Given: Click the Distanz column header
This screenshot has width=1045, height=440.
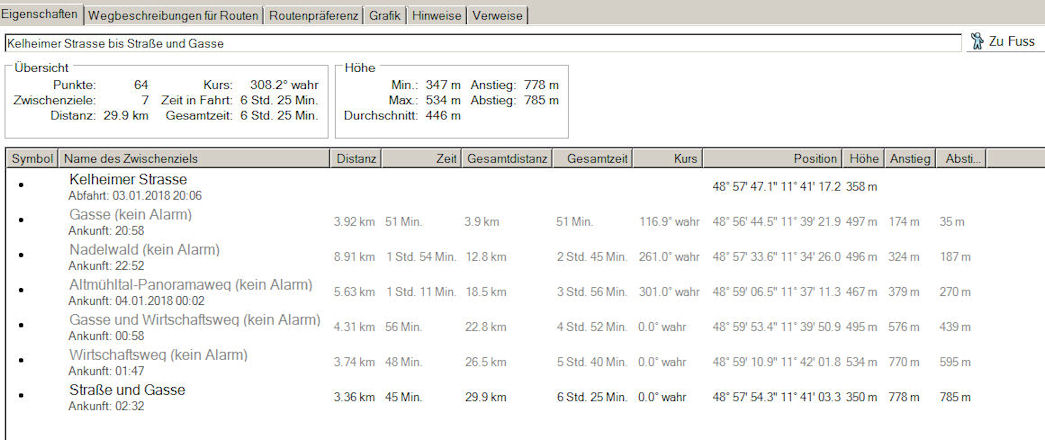Looking at the screenshot, I should [x=356, y=159].
